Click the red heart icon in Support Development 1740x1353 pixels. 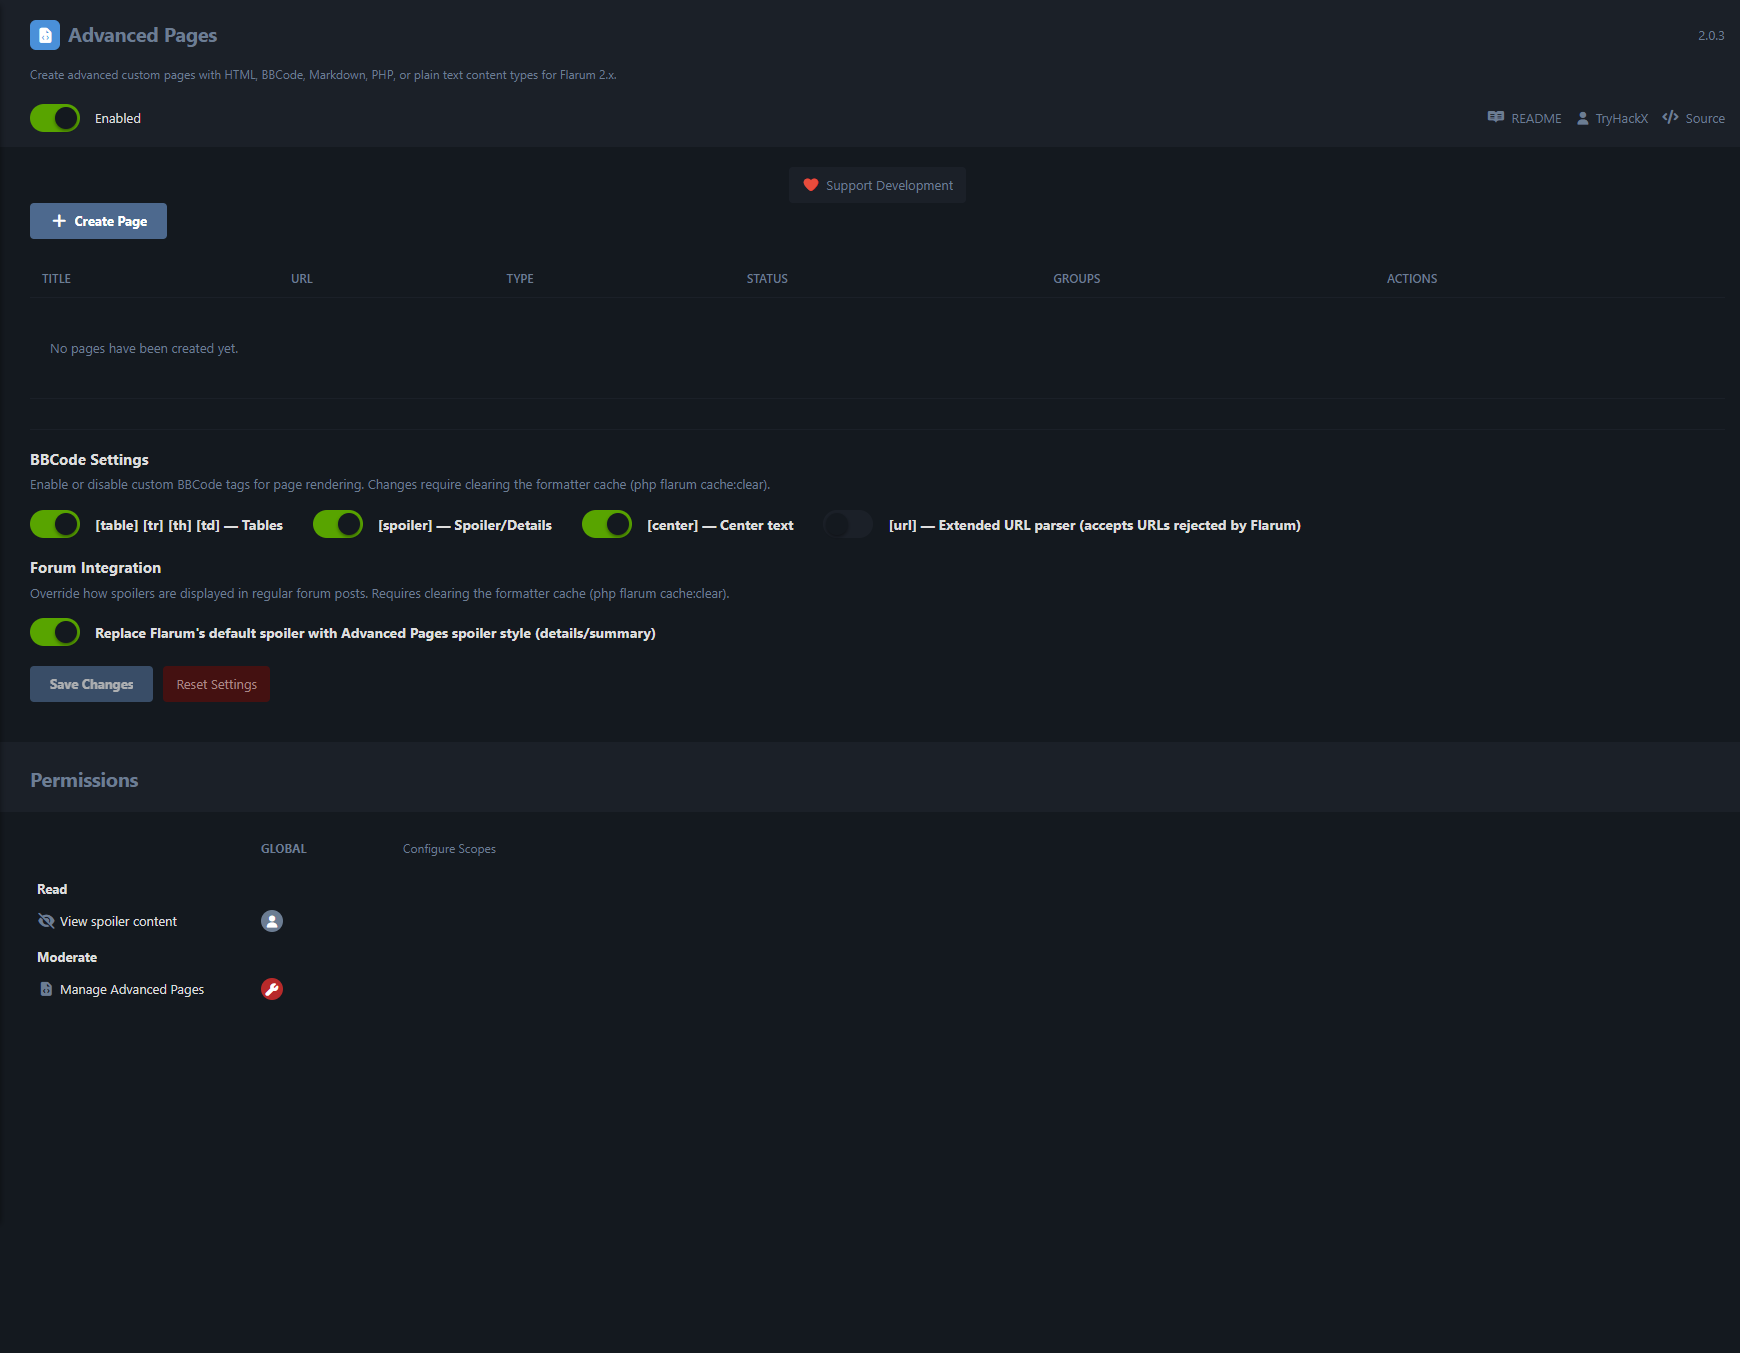click(811, 185)
